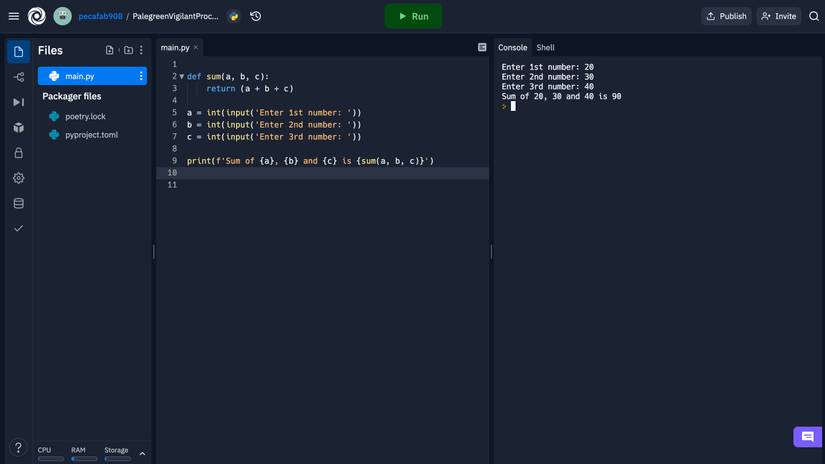Screen dimensions: 825x464
Task: Click the Replit logo icon
Action: coord(37,16)
